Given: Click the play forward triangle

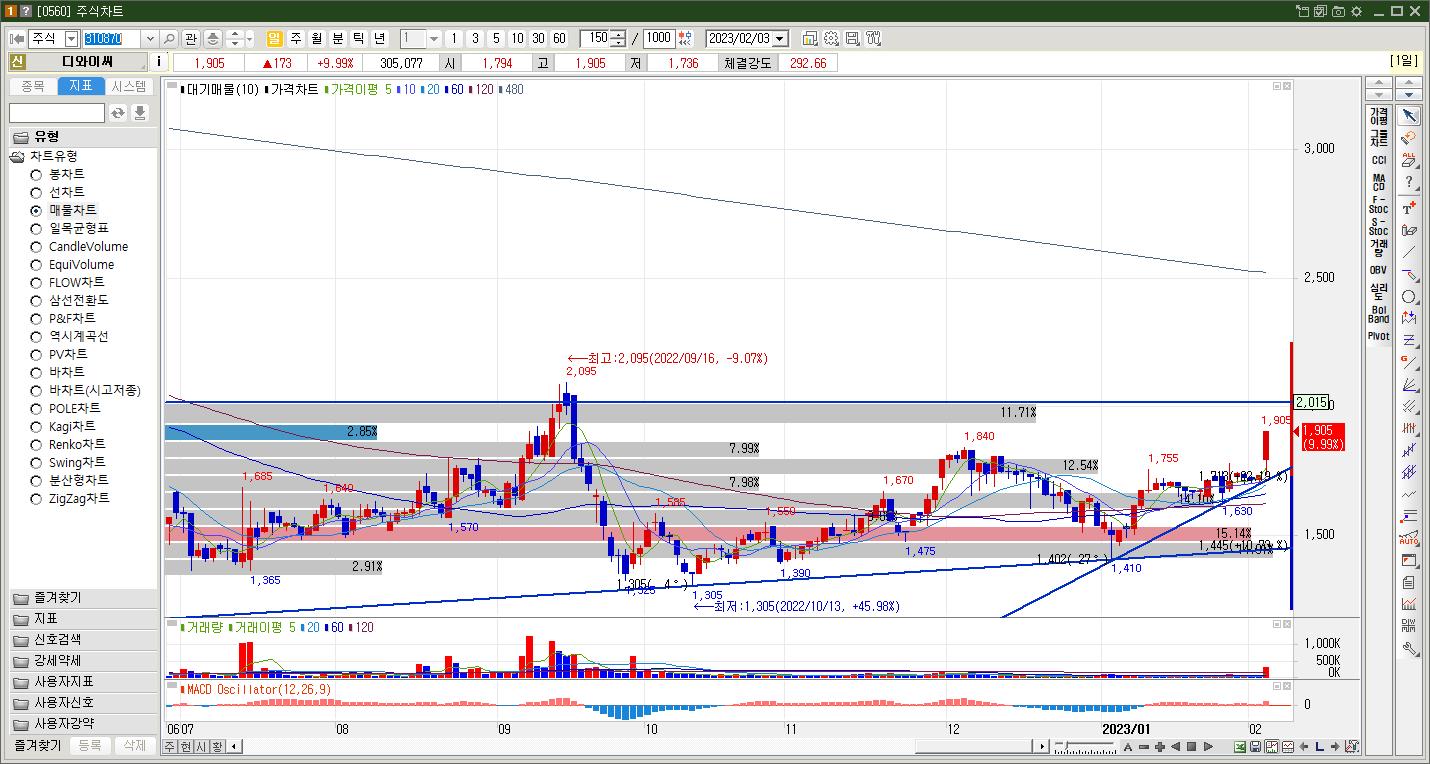Looking at the screenshot, I should point(1208,746).
